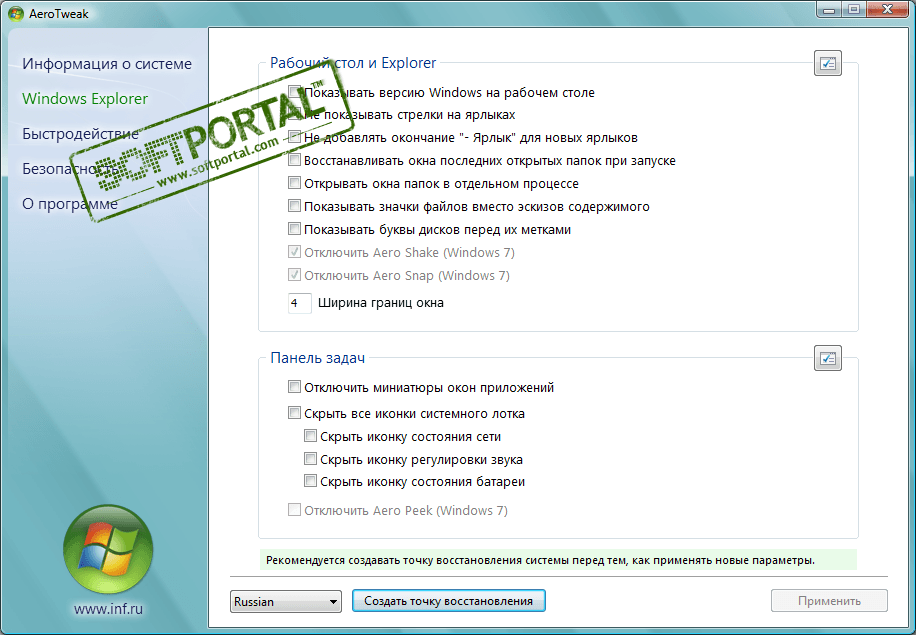Check Скрыть иконку состояния сети
The height and width of the screenshot is (635, 916).
(310, 436)
